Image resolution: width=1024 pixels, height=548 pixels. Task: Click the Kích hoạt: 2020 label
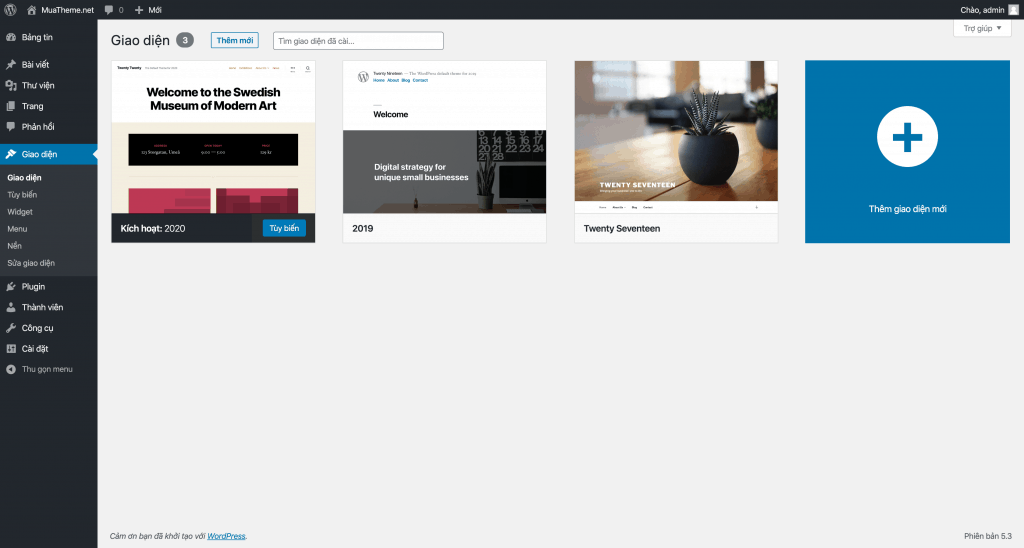click(x=153, y=229)
